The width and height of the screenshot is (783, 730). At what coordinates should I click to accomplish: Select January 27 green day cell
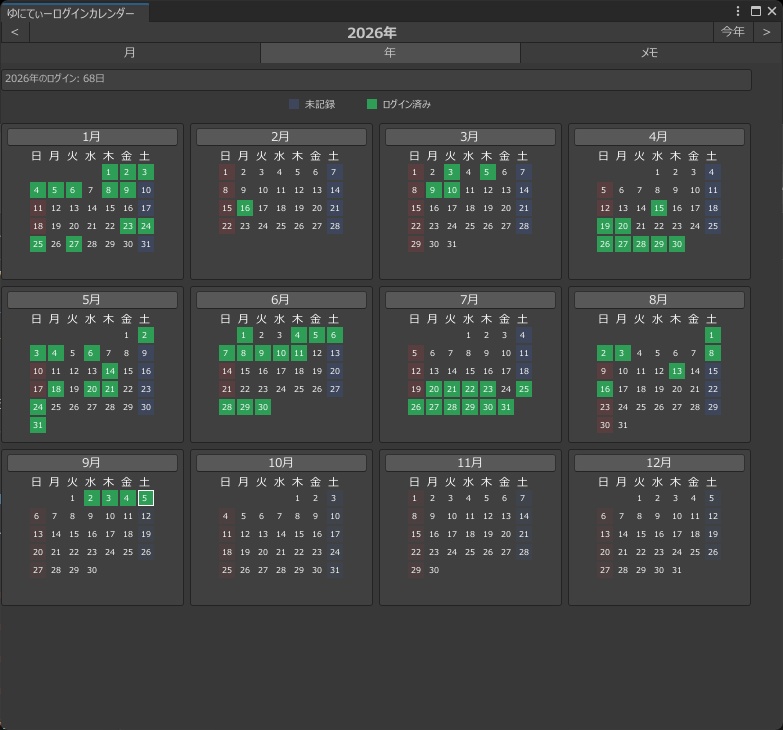click(73, 244)
